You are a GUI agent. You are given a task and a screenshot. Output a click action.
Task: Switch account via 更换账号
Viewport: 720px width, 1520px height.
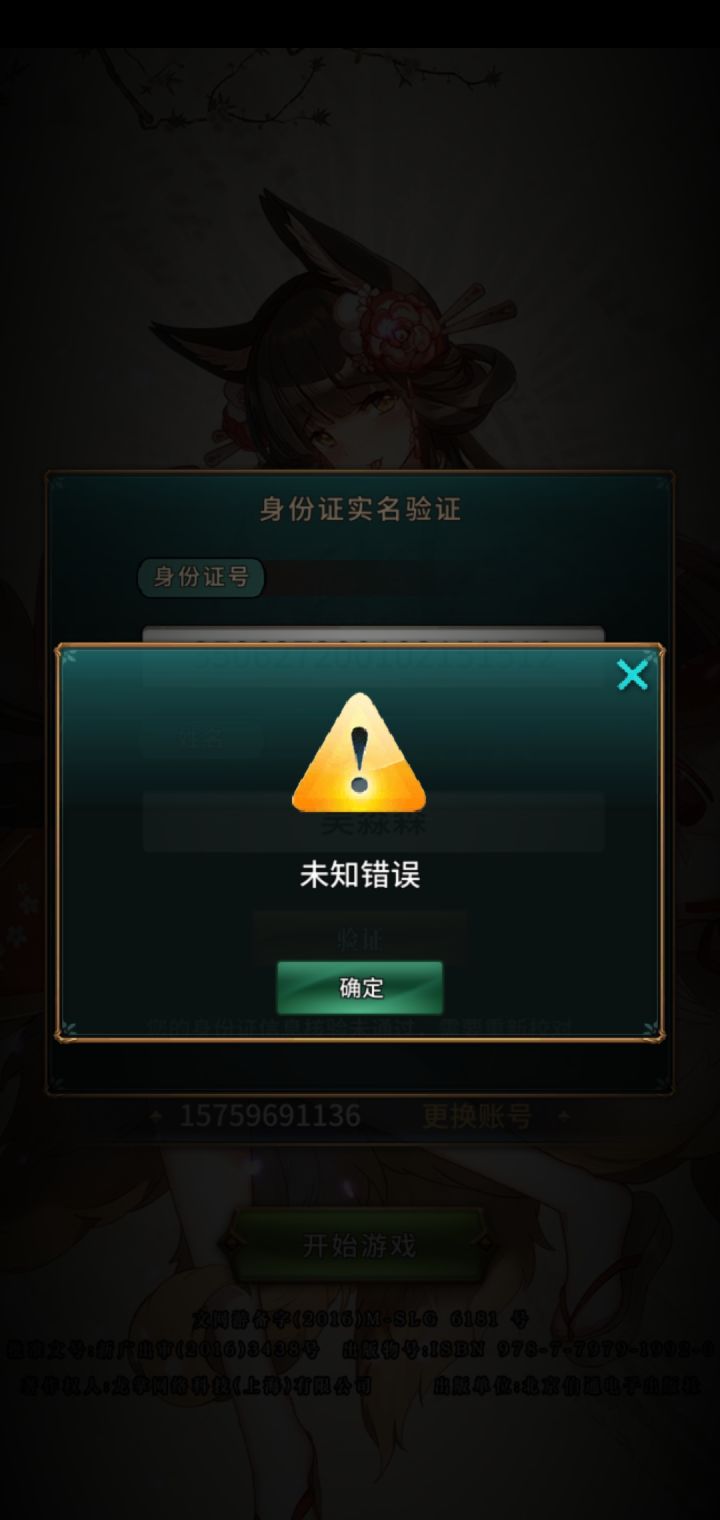click(x=476, y=1116)
